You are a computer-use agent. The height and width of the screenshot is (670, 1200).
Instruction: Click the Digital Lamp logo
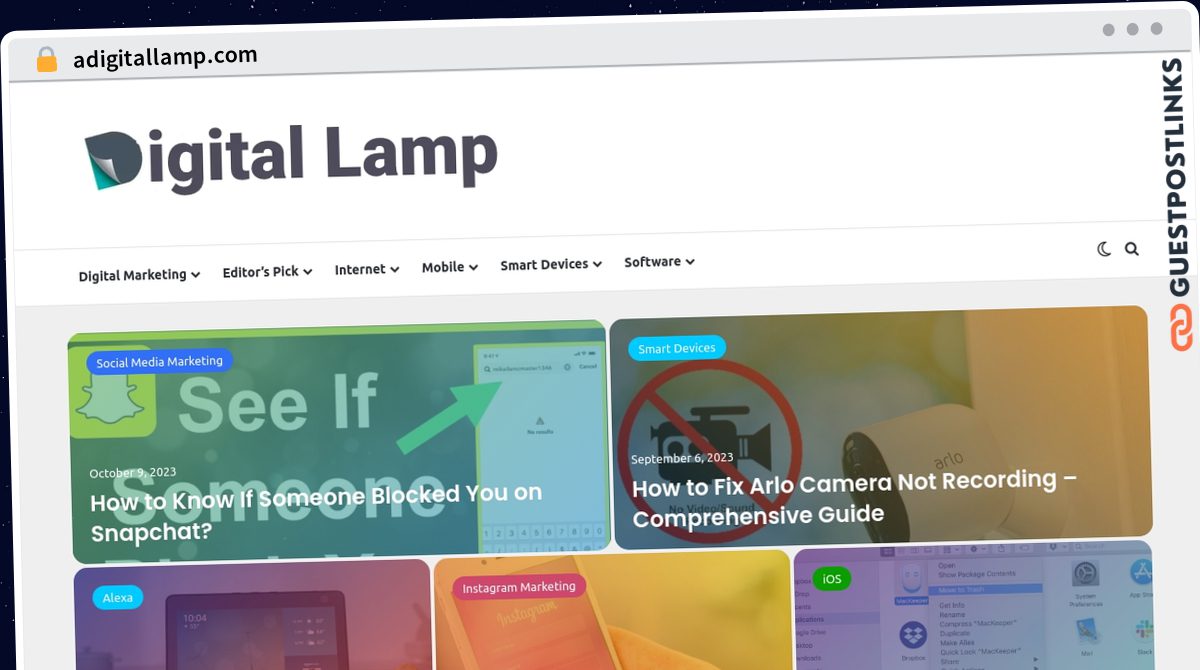(x=291, y=158)
